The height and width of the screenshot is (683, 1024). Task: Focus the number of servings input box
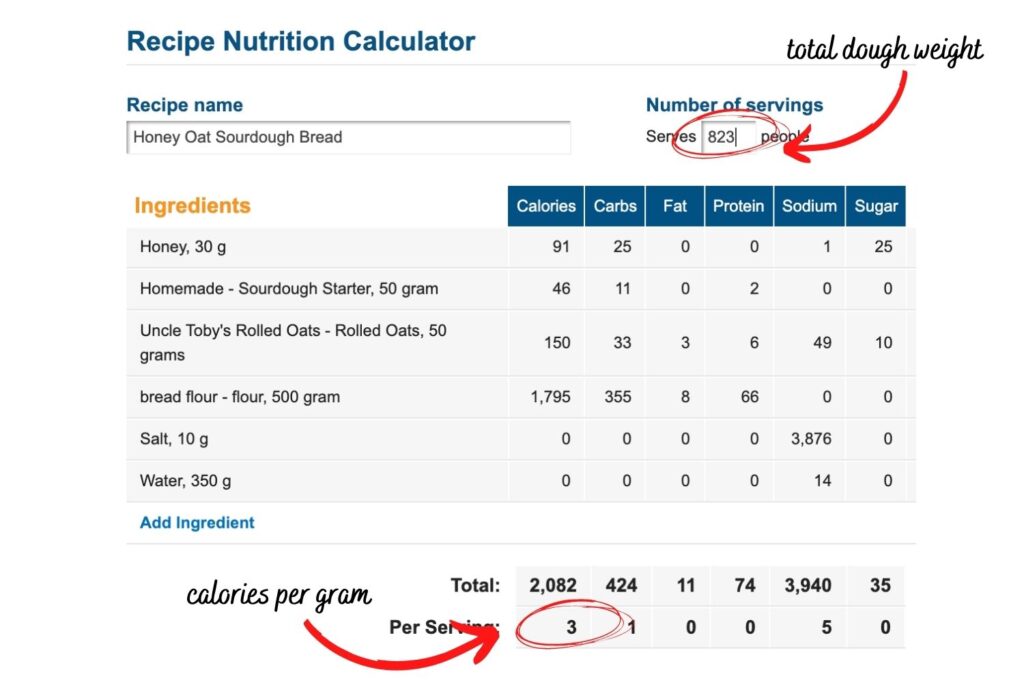[x=726, y=137]
